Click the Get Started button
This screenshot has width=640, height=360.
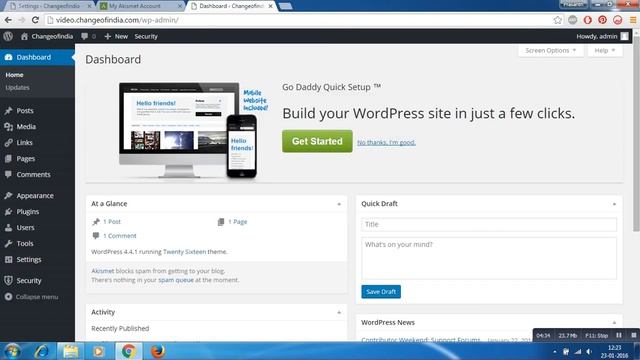point(317,141)
